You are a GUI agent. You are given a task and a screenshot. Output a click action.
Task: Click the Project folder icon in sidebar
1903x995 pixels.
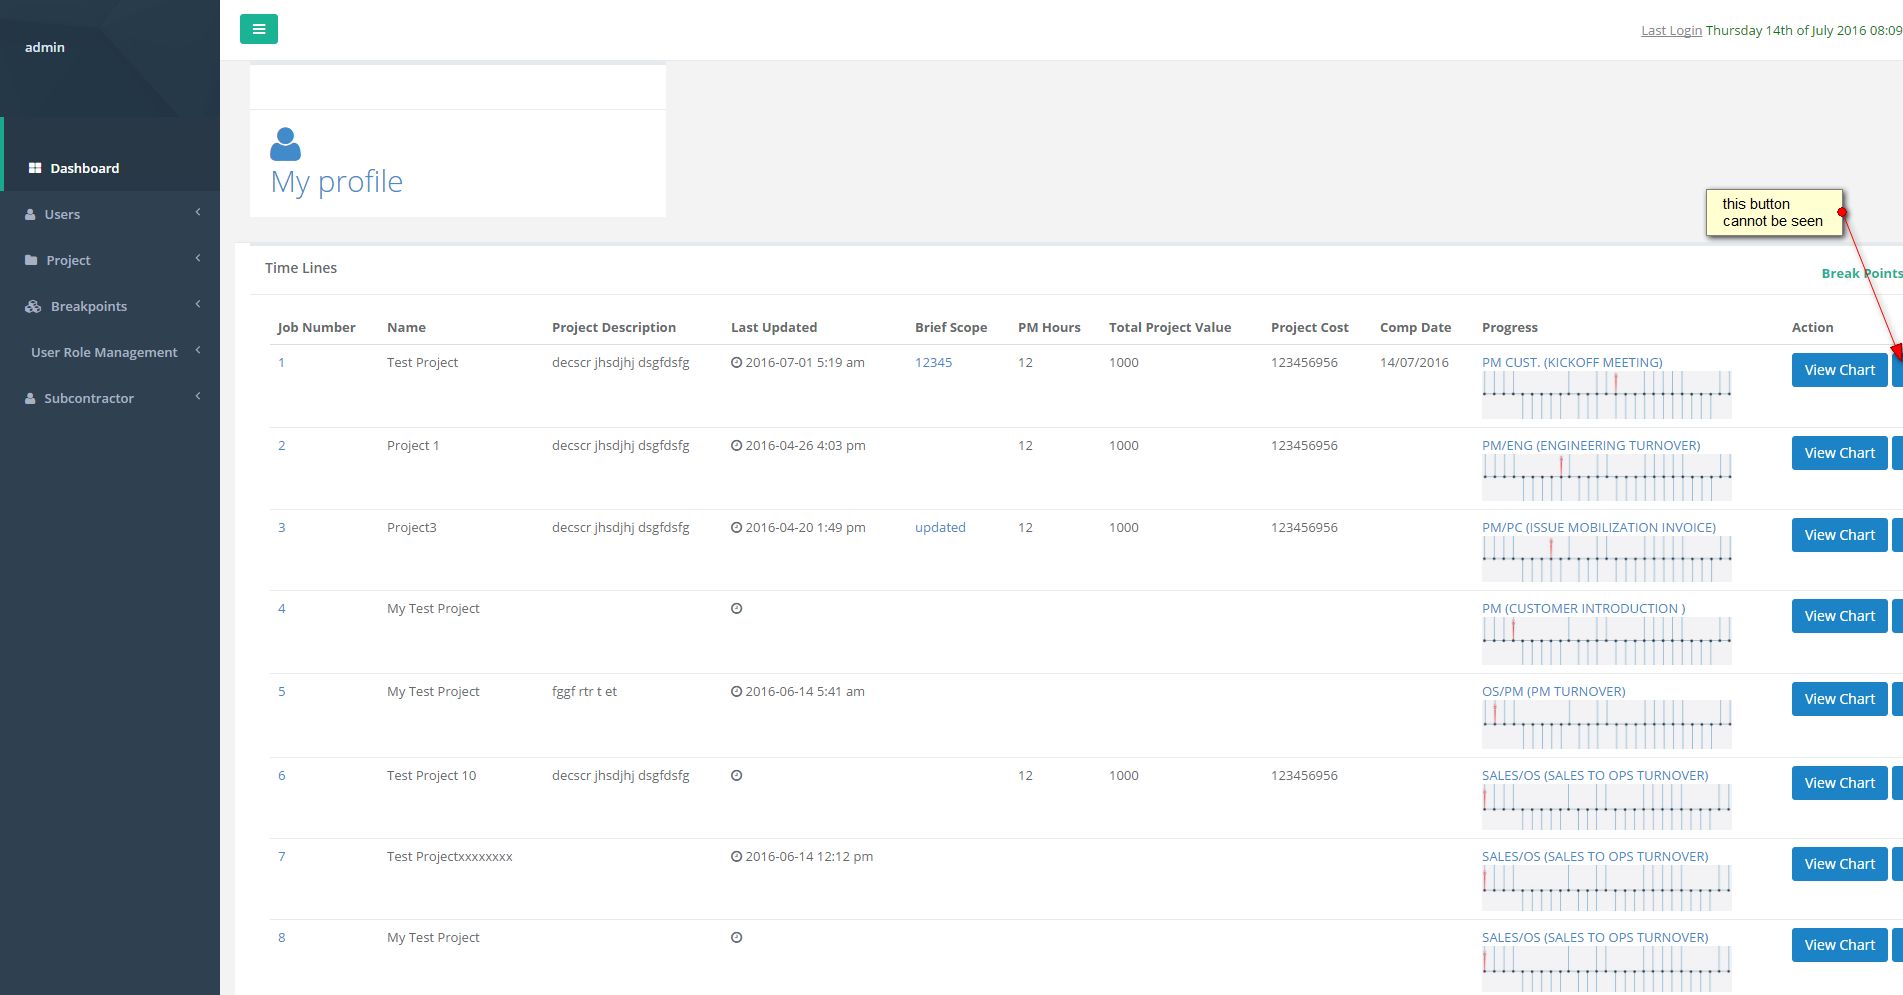tap(31, 261)
